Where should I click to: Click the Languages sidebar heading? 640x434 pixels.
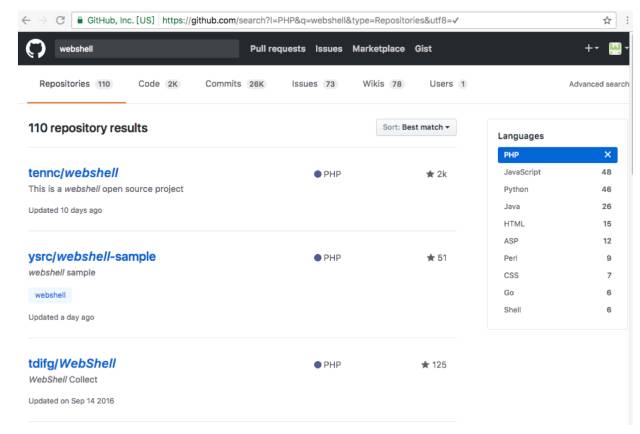click(521, 136)
